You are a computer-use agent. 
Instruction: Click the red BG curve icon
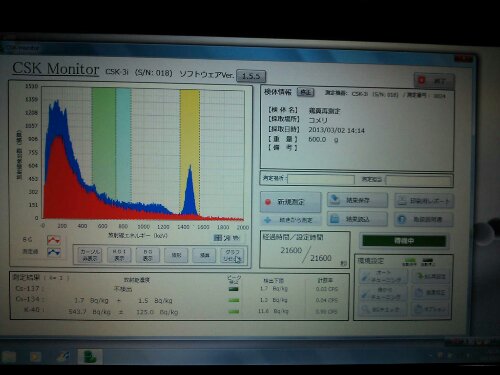coord(54,240)
